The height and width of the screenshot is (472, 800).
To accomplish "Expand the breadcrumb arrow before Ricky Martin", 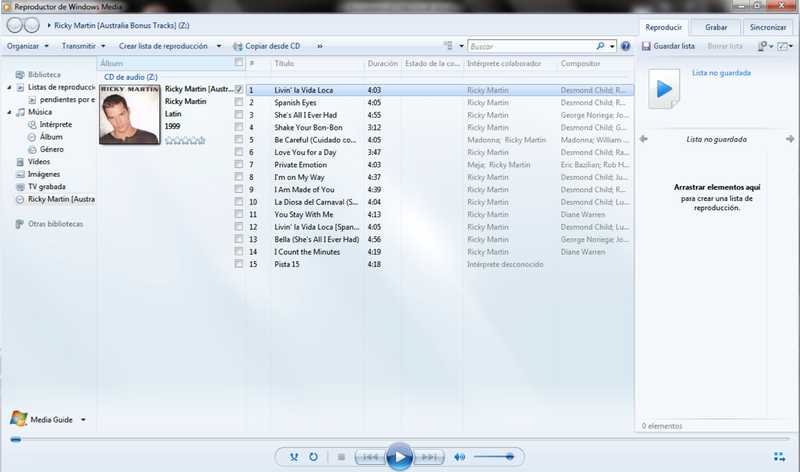I will (49, 25).
